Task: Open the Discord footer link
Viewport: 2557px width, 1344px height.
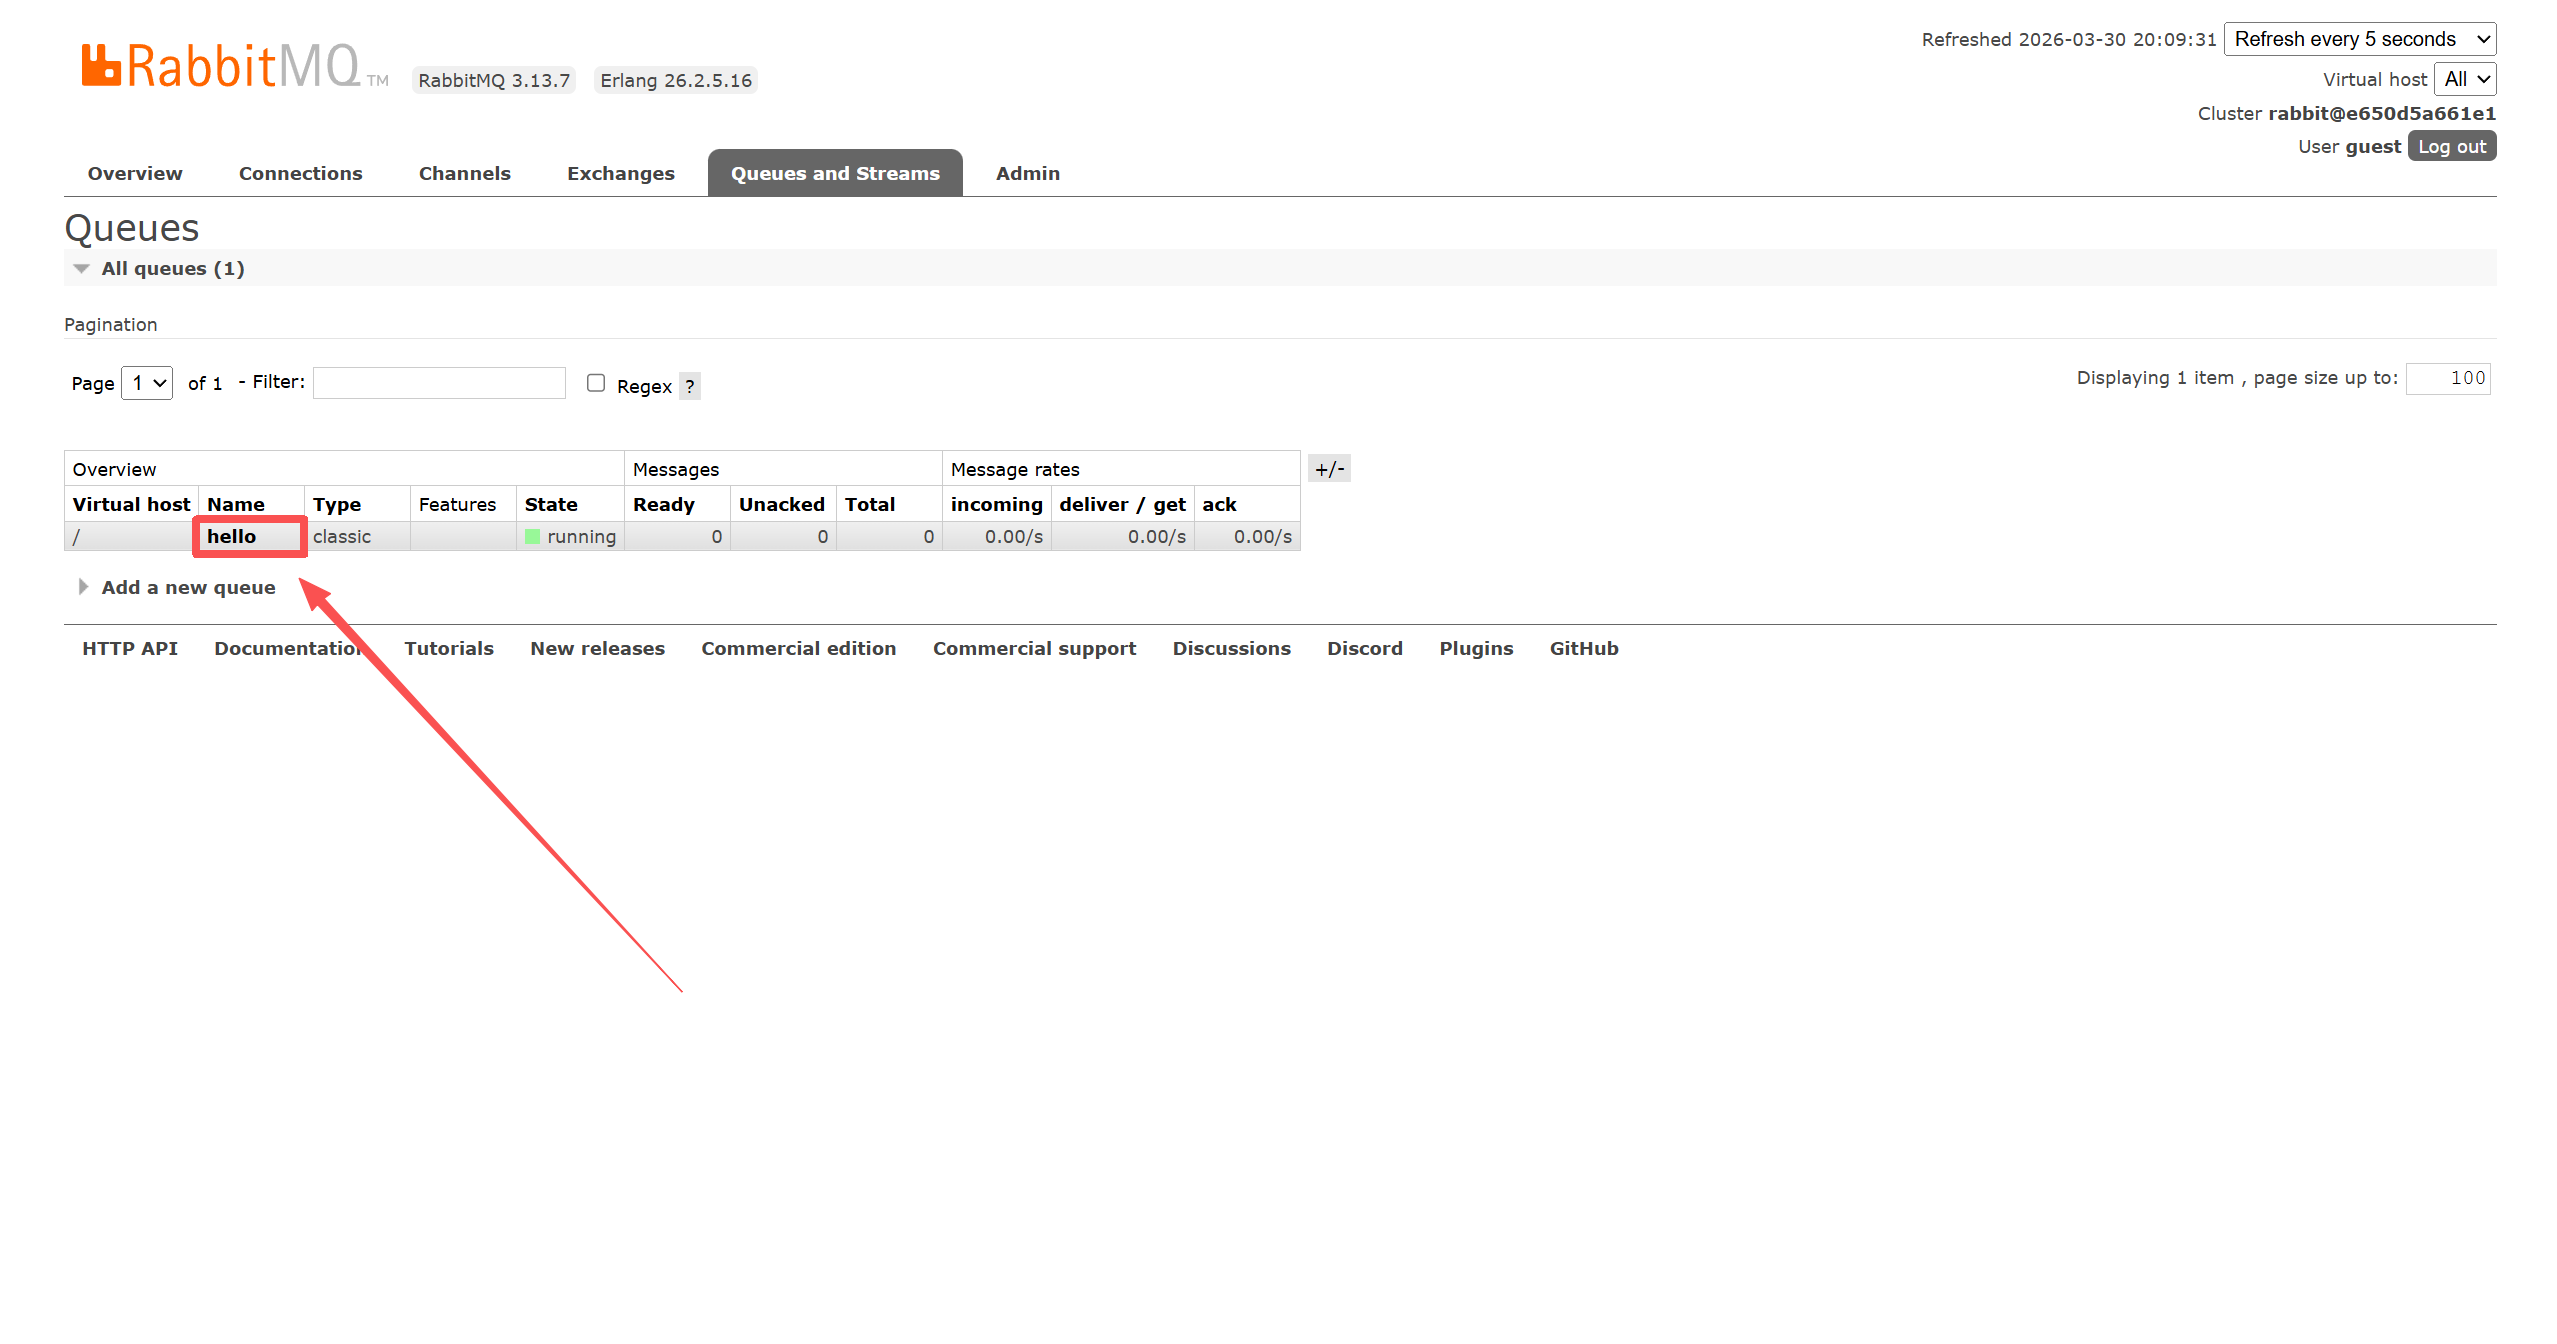Action: (x=1365, y=648)
